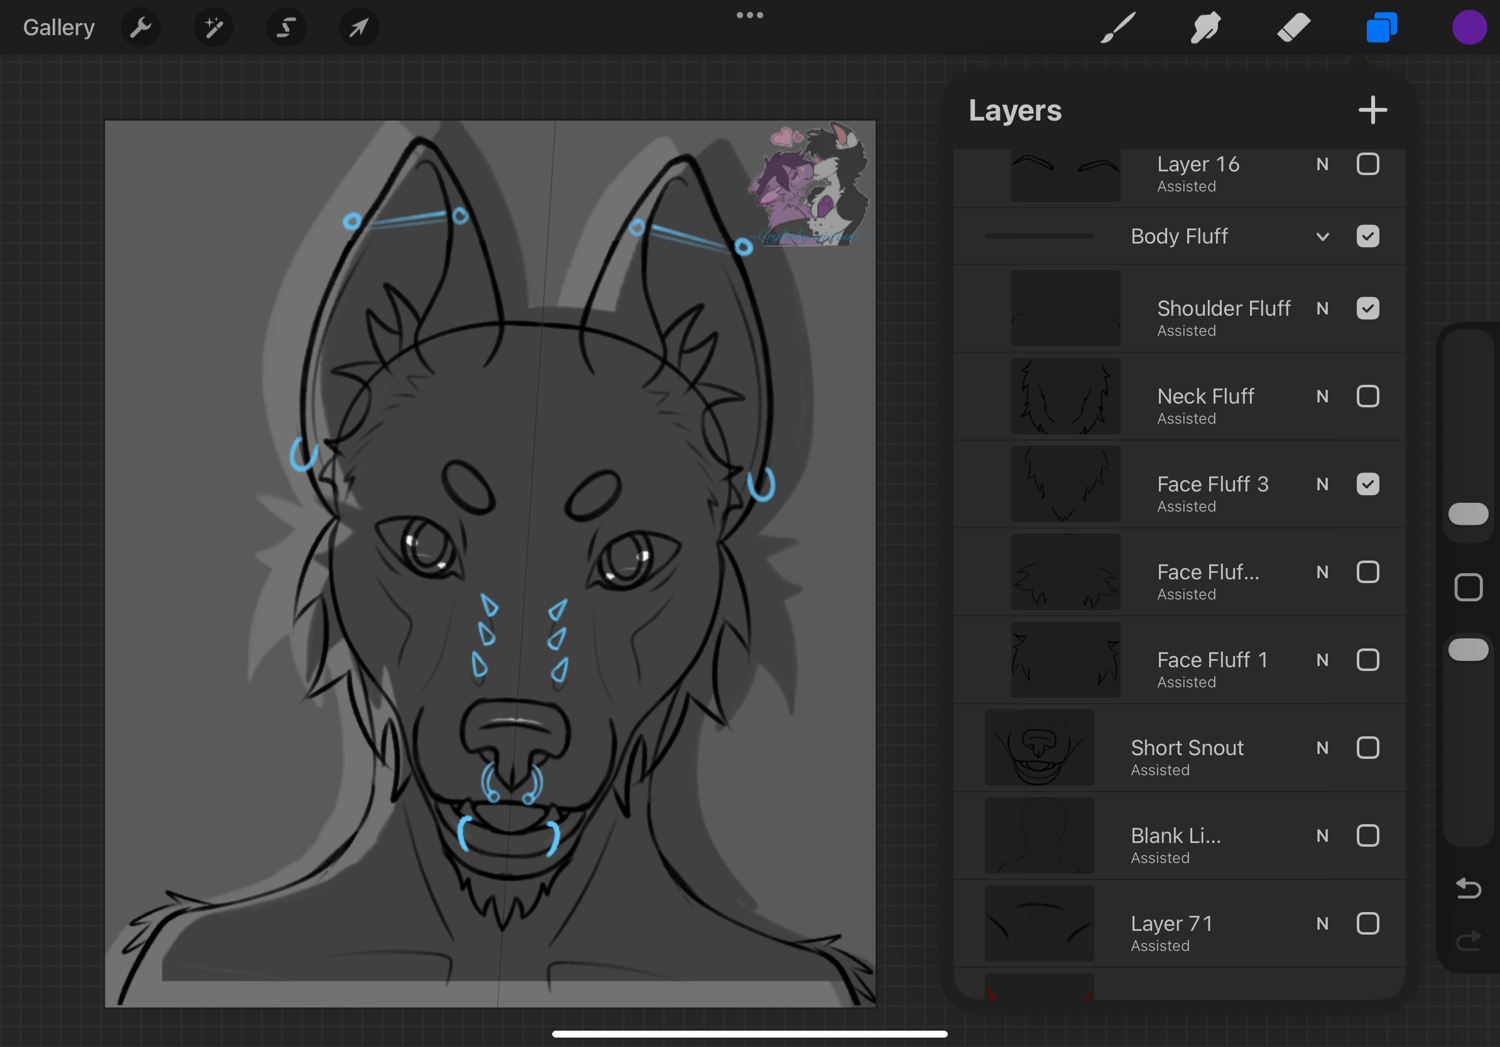Image resolution: width=1500 pixels, height=1047 pixels.
Task: Collapse the Body Fluff group
Action: pyautogui.click(x=1323, y=237)
